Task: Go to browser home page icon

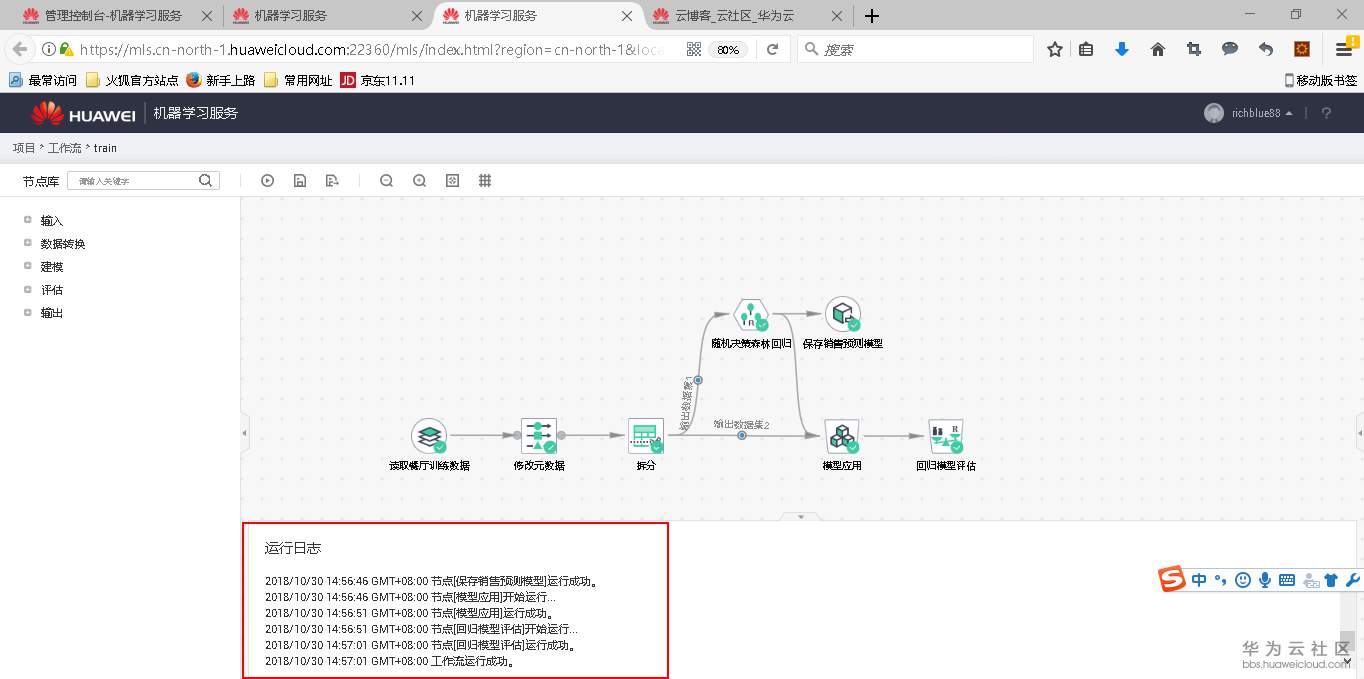Action: tap(1158, 49)
